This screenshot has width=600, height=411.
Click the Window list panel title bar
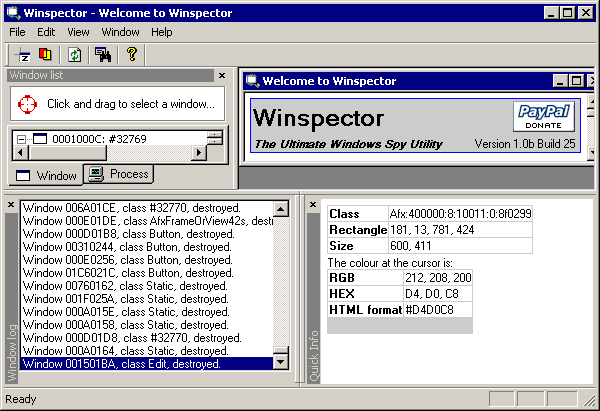(x=110, y=75)
